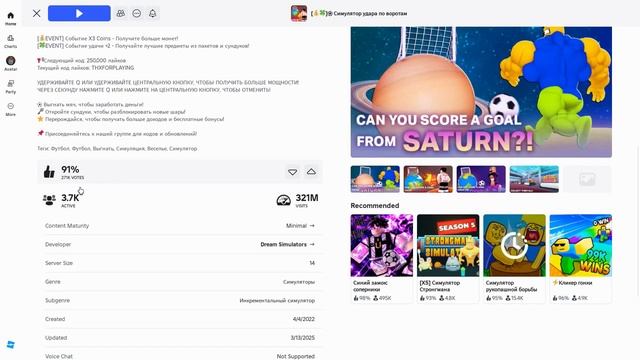The image size is (640, 360).
Task: Click the Voice Chat Not Supported row
Action: coord(180,356)
